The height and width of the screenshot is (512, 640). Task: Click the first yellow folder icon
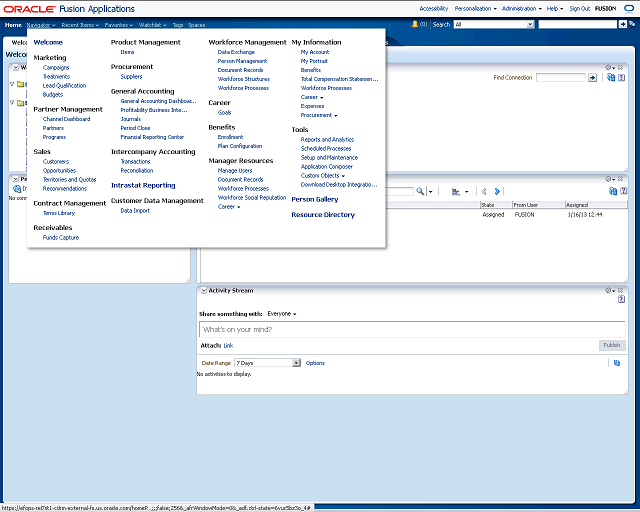coord(21,84)
